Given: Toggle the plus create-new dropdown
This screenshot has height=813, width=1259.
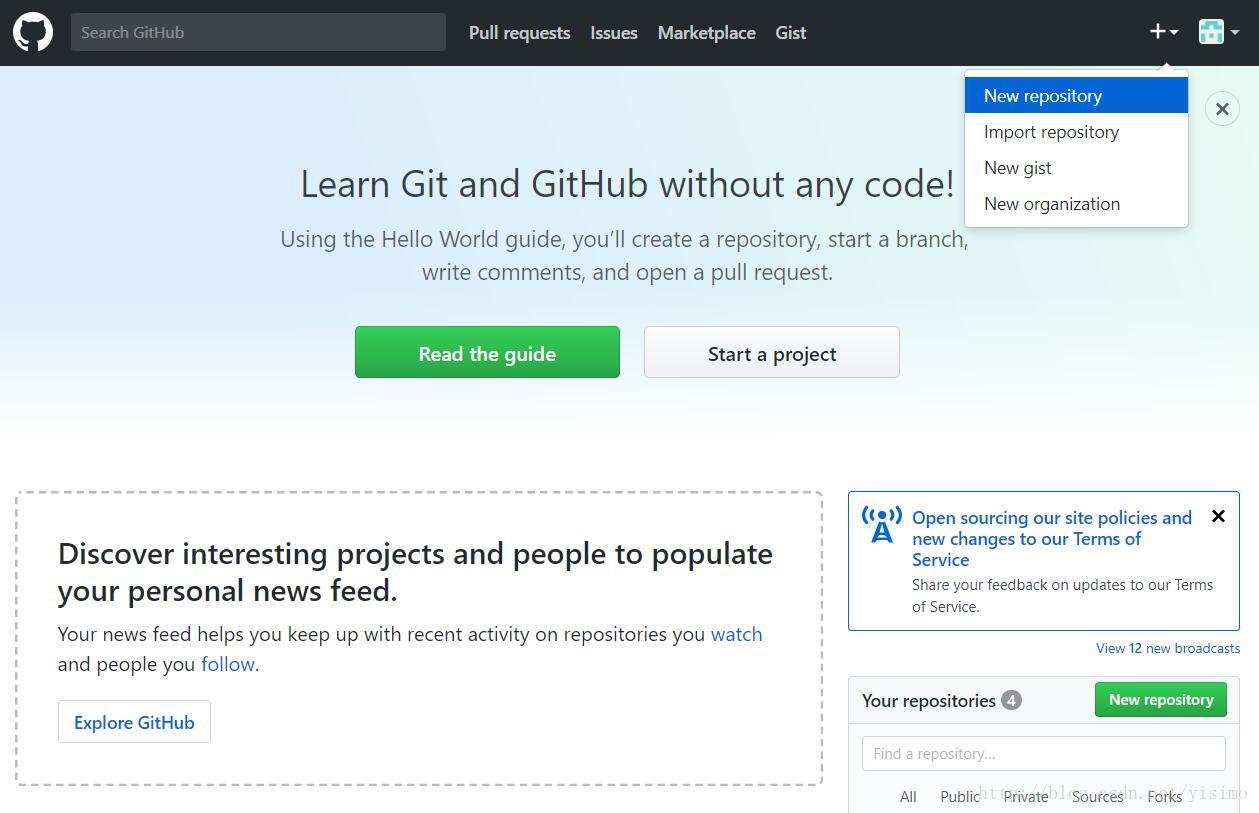Looking at the screenshot, I should coord(1163,32).
